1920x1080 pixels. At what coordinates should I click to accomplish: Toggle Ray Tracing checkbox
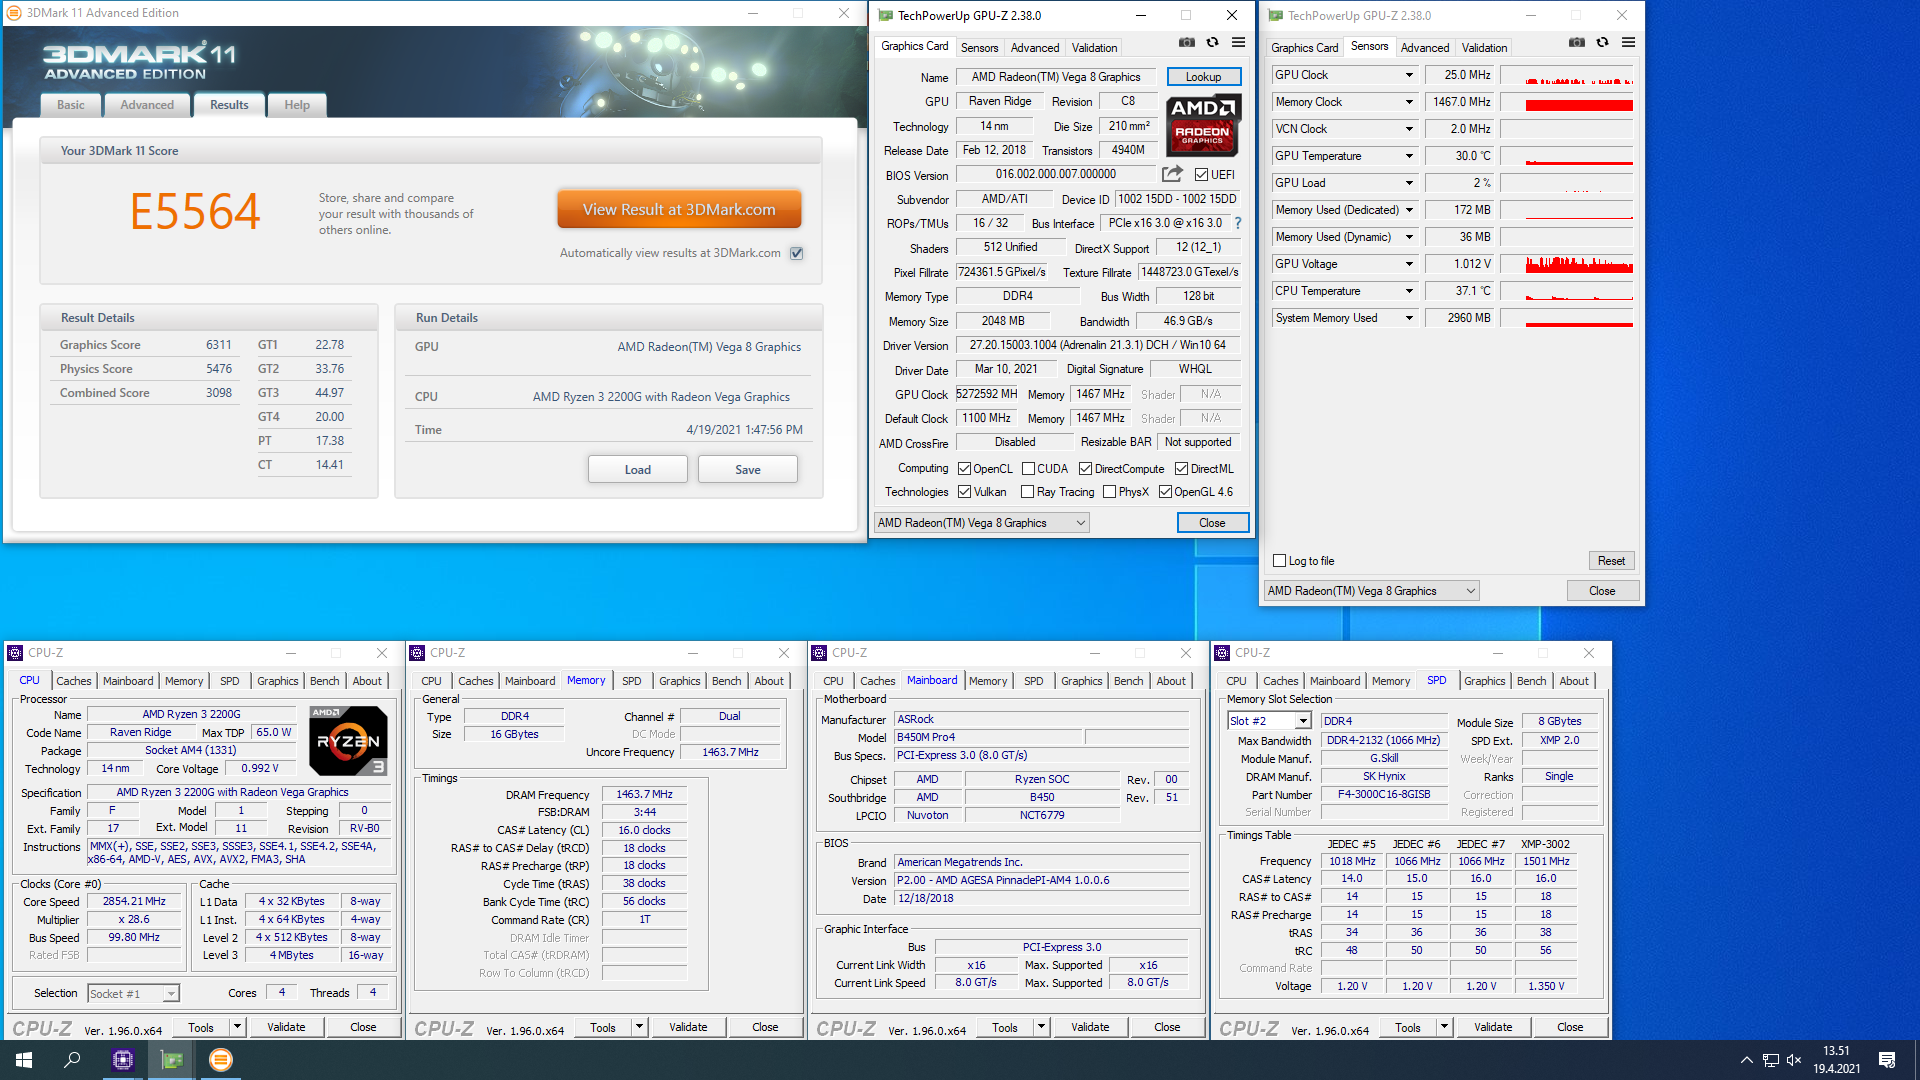[x=1027, y=491]
